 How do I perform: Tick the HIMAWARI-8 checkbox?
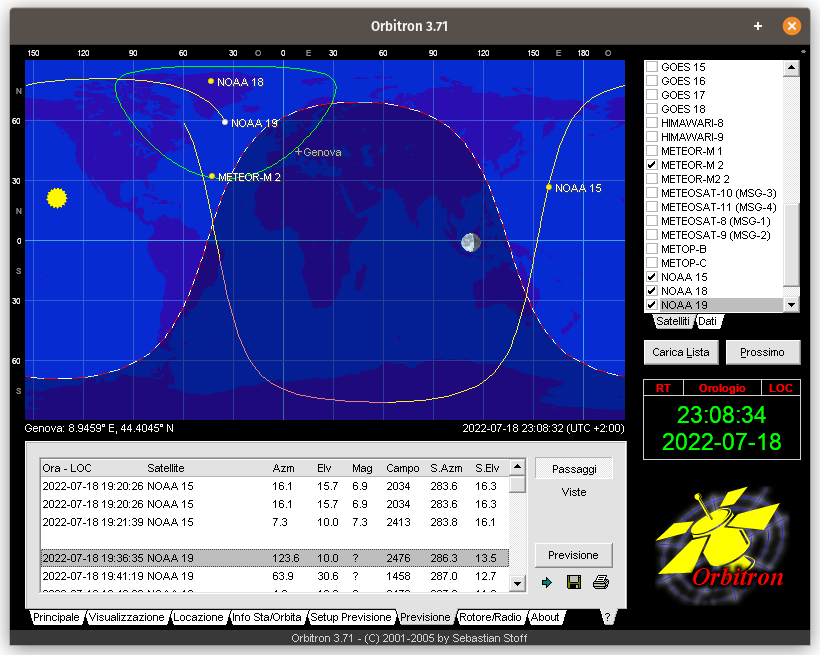tap(652, 123)
